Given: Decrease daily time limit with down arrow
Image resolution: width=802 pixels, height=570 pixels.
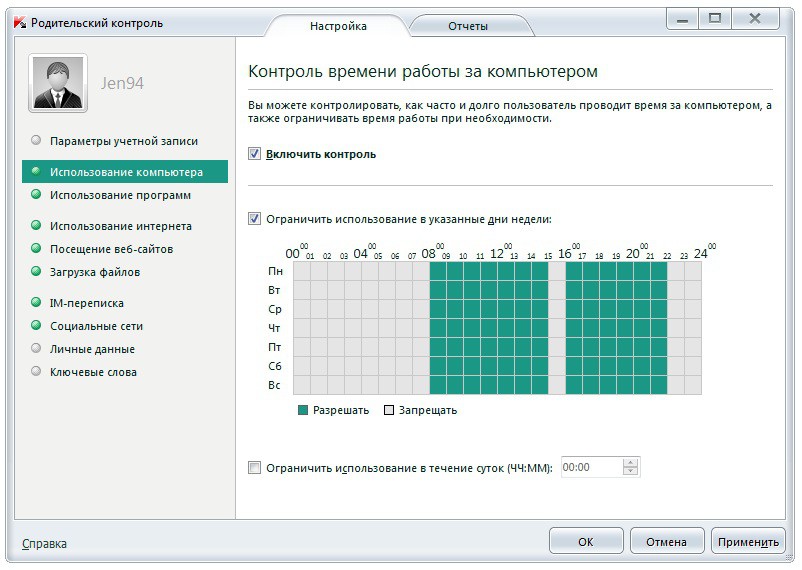Looking at the screenshot, I should [x=630, y=471].
